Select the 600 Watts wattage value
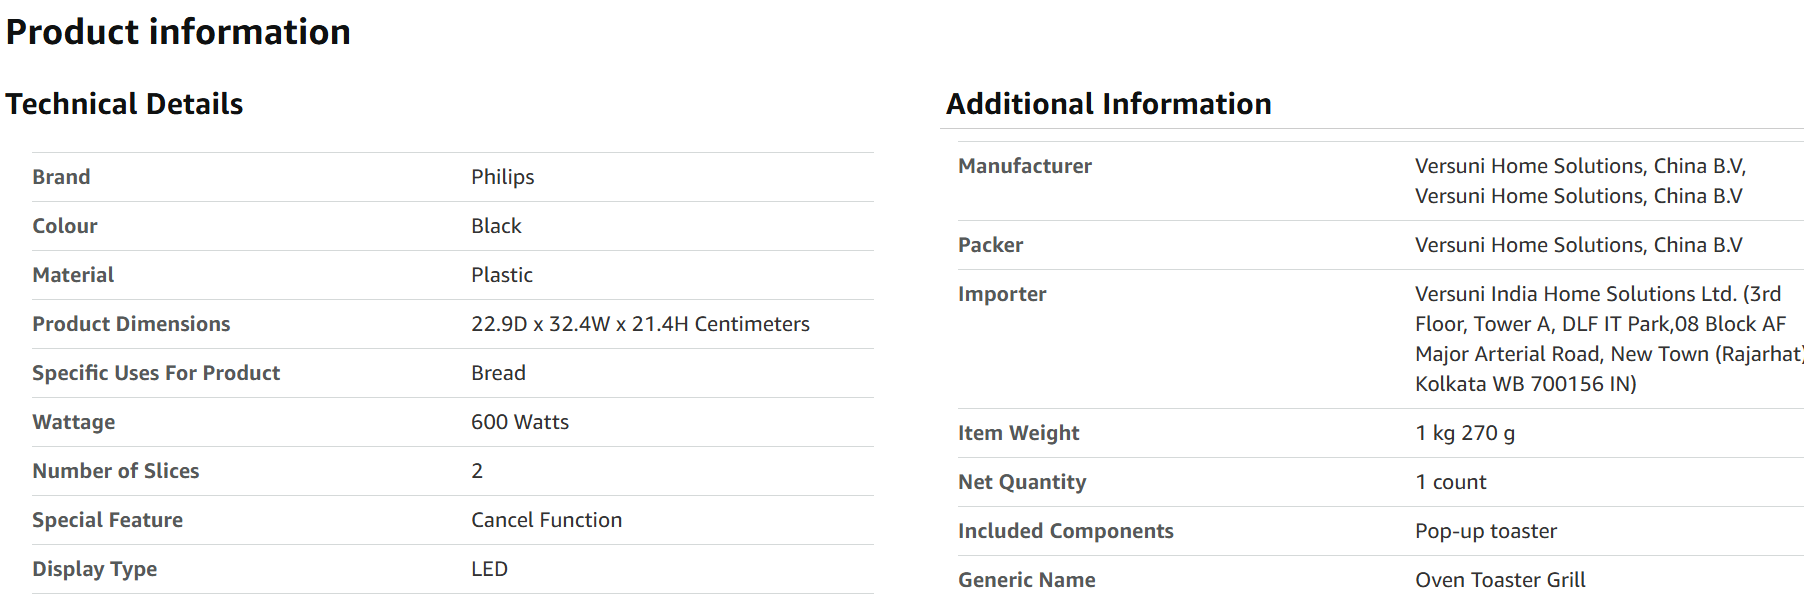Screen dimensions: 1804x603 pyautogui.click(x=520, y=422)
